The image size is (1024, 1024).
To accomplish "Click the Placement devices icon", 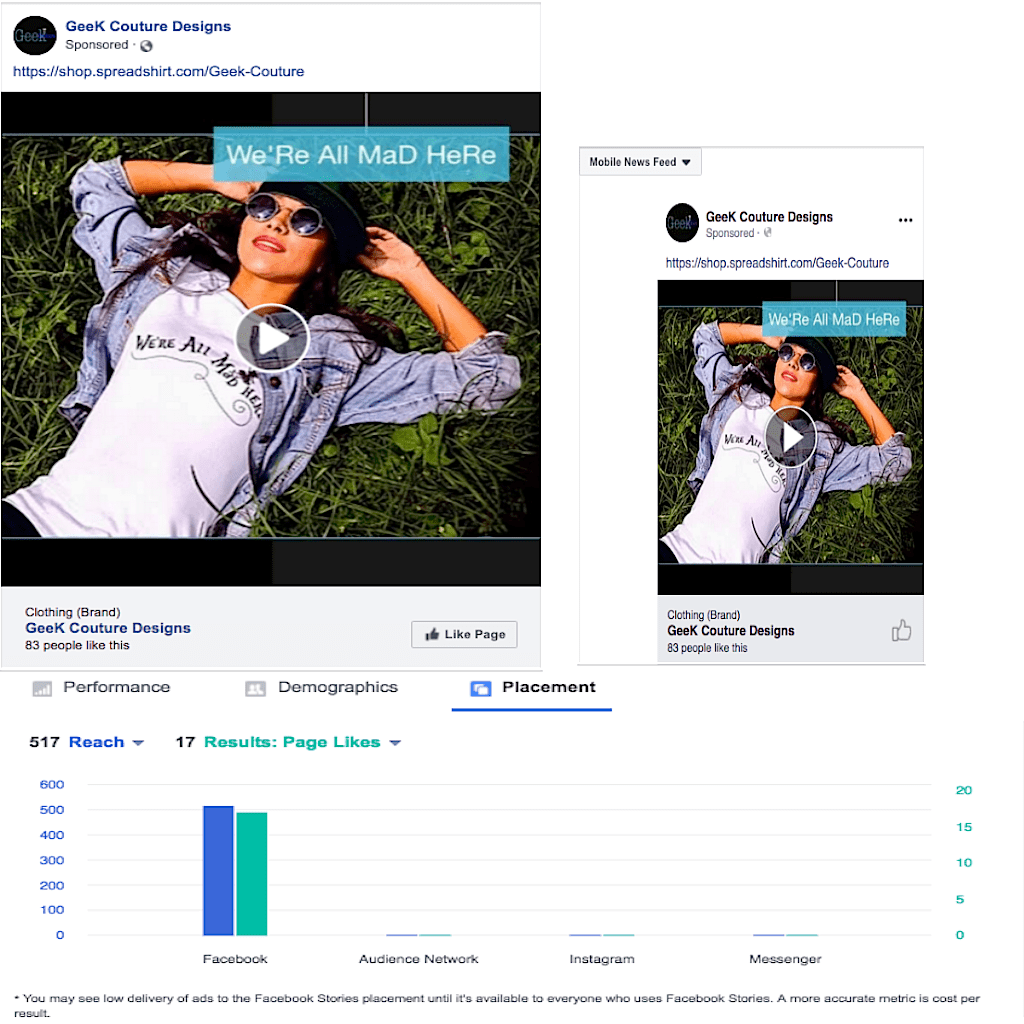I will 480,688.
